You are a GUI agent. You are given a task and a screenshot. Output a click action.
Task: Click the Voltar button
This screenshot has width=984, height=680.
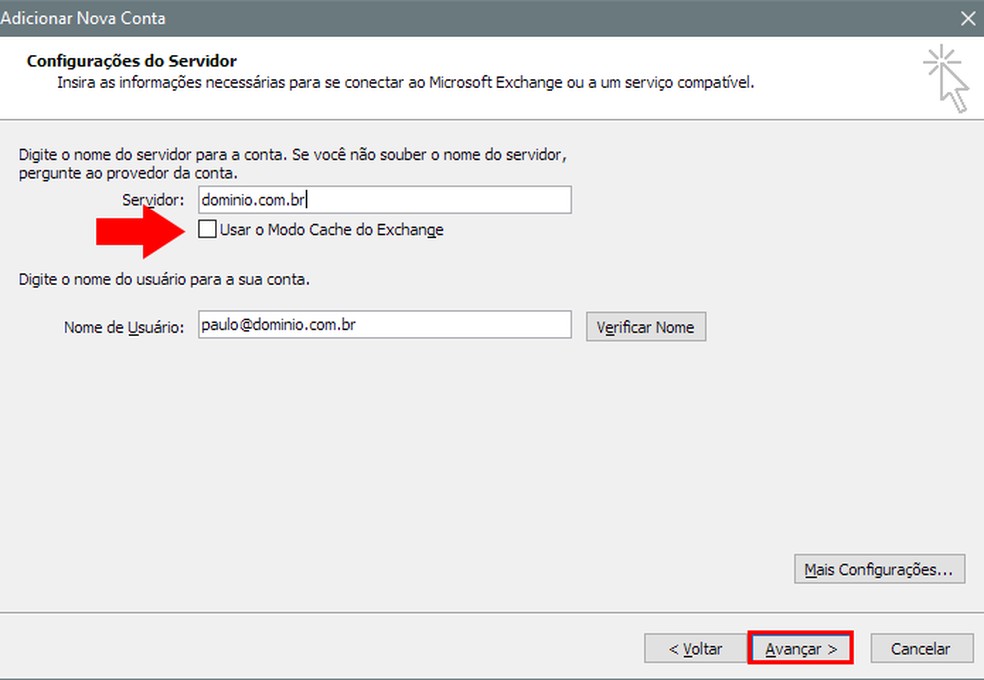point(695,648)
